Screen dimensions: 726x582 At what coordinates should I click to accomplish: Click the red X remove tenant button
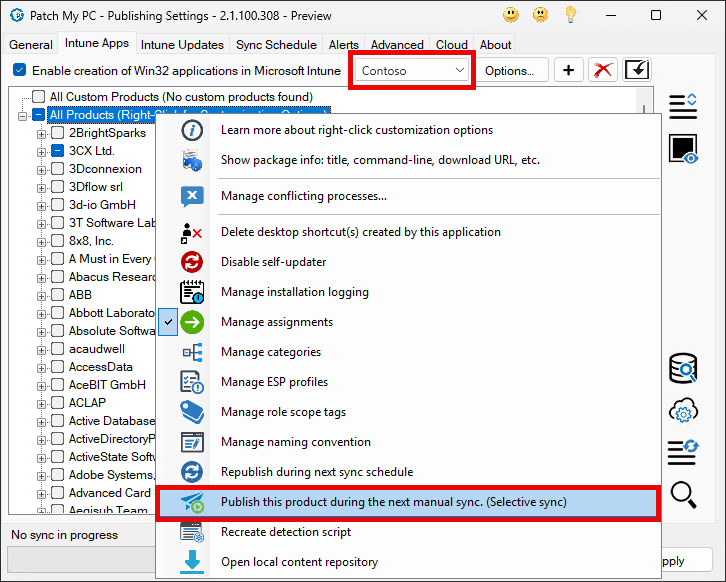pos(603,70)
